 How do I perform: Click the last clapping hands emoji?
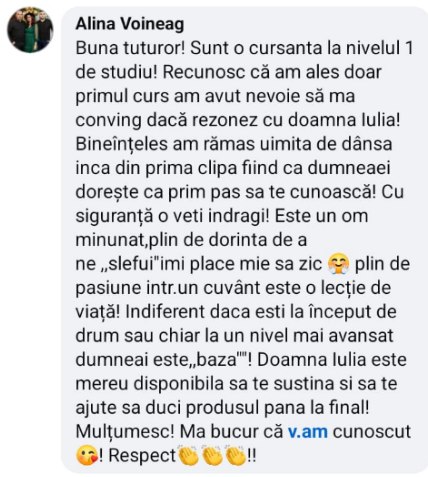[236, 455]
